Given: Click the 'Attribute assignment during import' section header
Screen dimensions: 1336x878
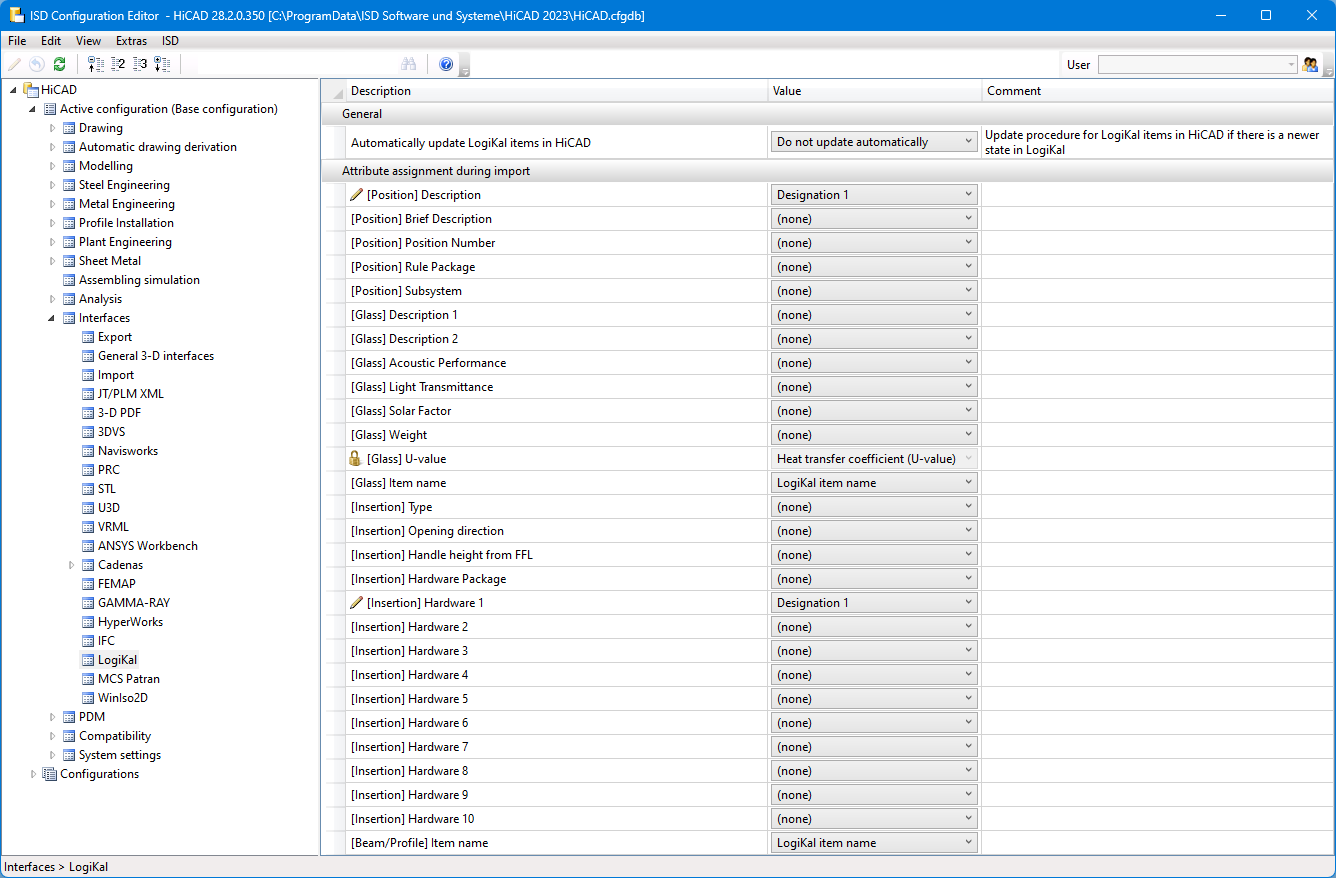Looking at the screenshot, I should tap(828, 171).
